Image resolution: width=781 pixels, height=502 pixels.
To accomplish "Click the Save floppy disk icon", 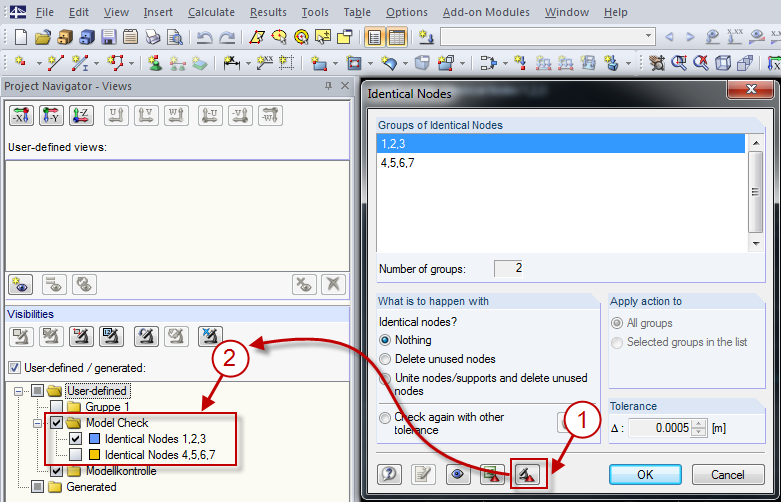I will point(108,37).
